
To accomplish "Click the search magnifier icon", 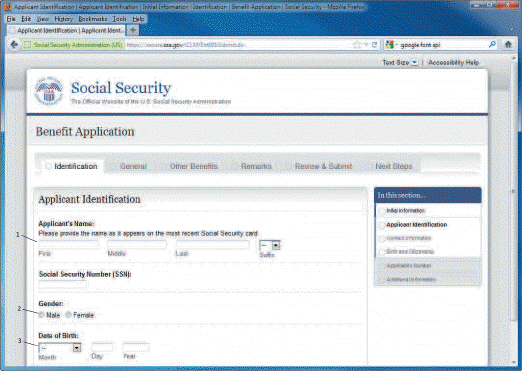I will (492, 44).
